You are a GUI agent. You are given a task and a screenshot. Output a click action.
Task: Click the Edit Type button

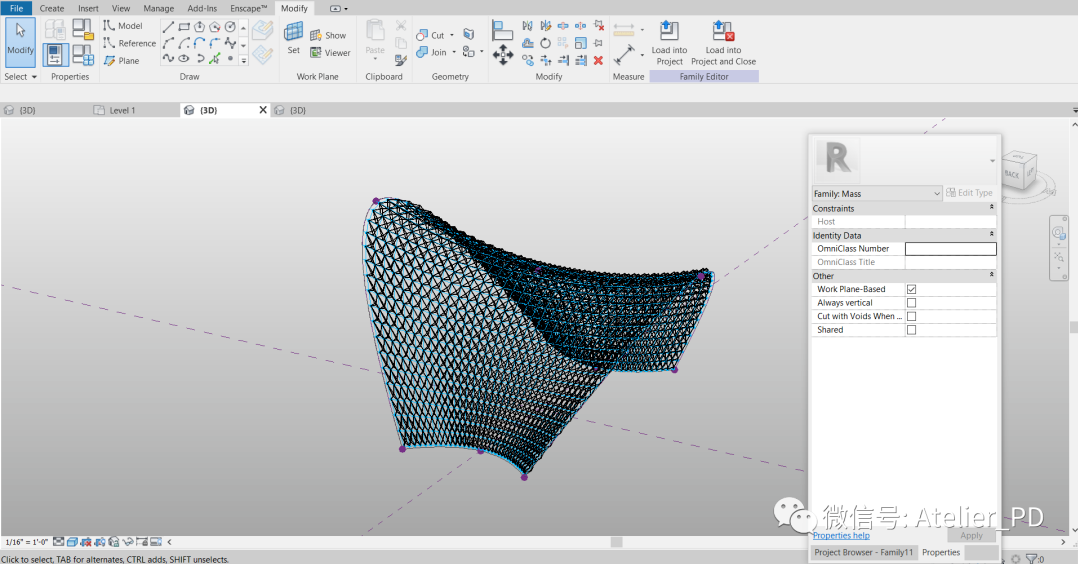click(x=969, y=193)
